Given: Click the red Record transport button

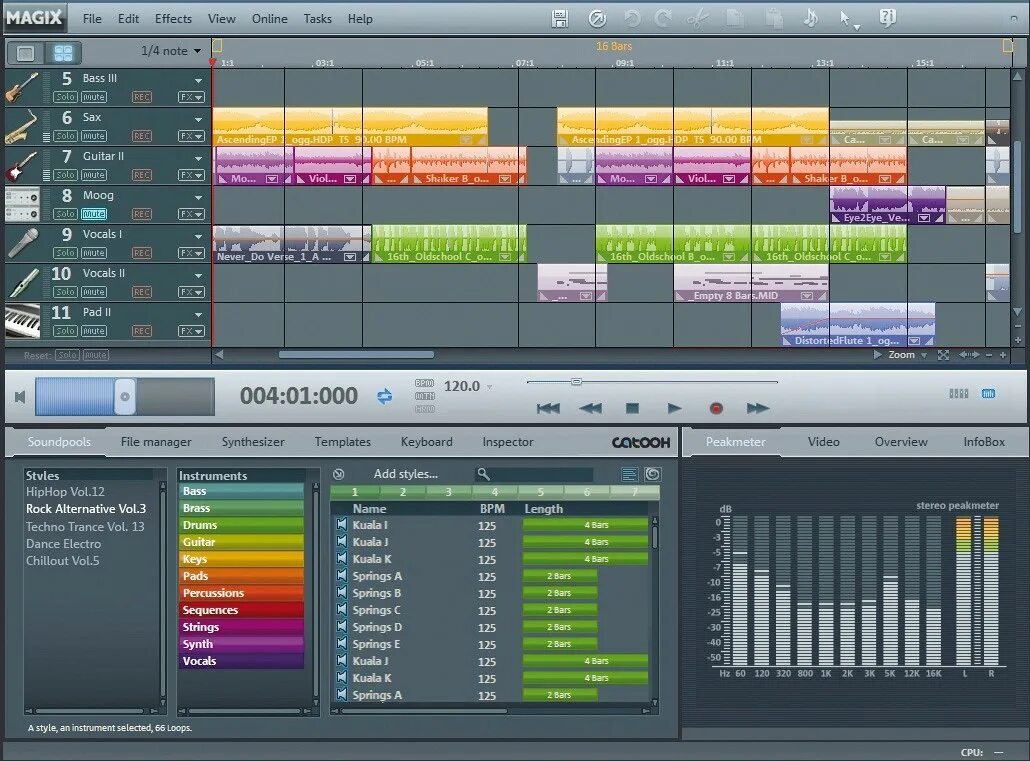Looking at the screenshot, I should click(716, 408).
